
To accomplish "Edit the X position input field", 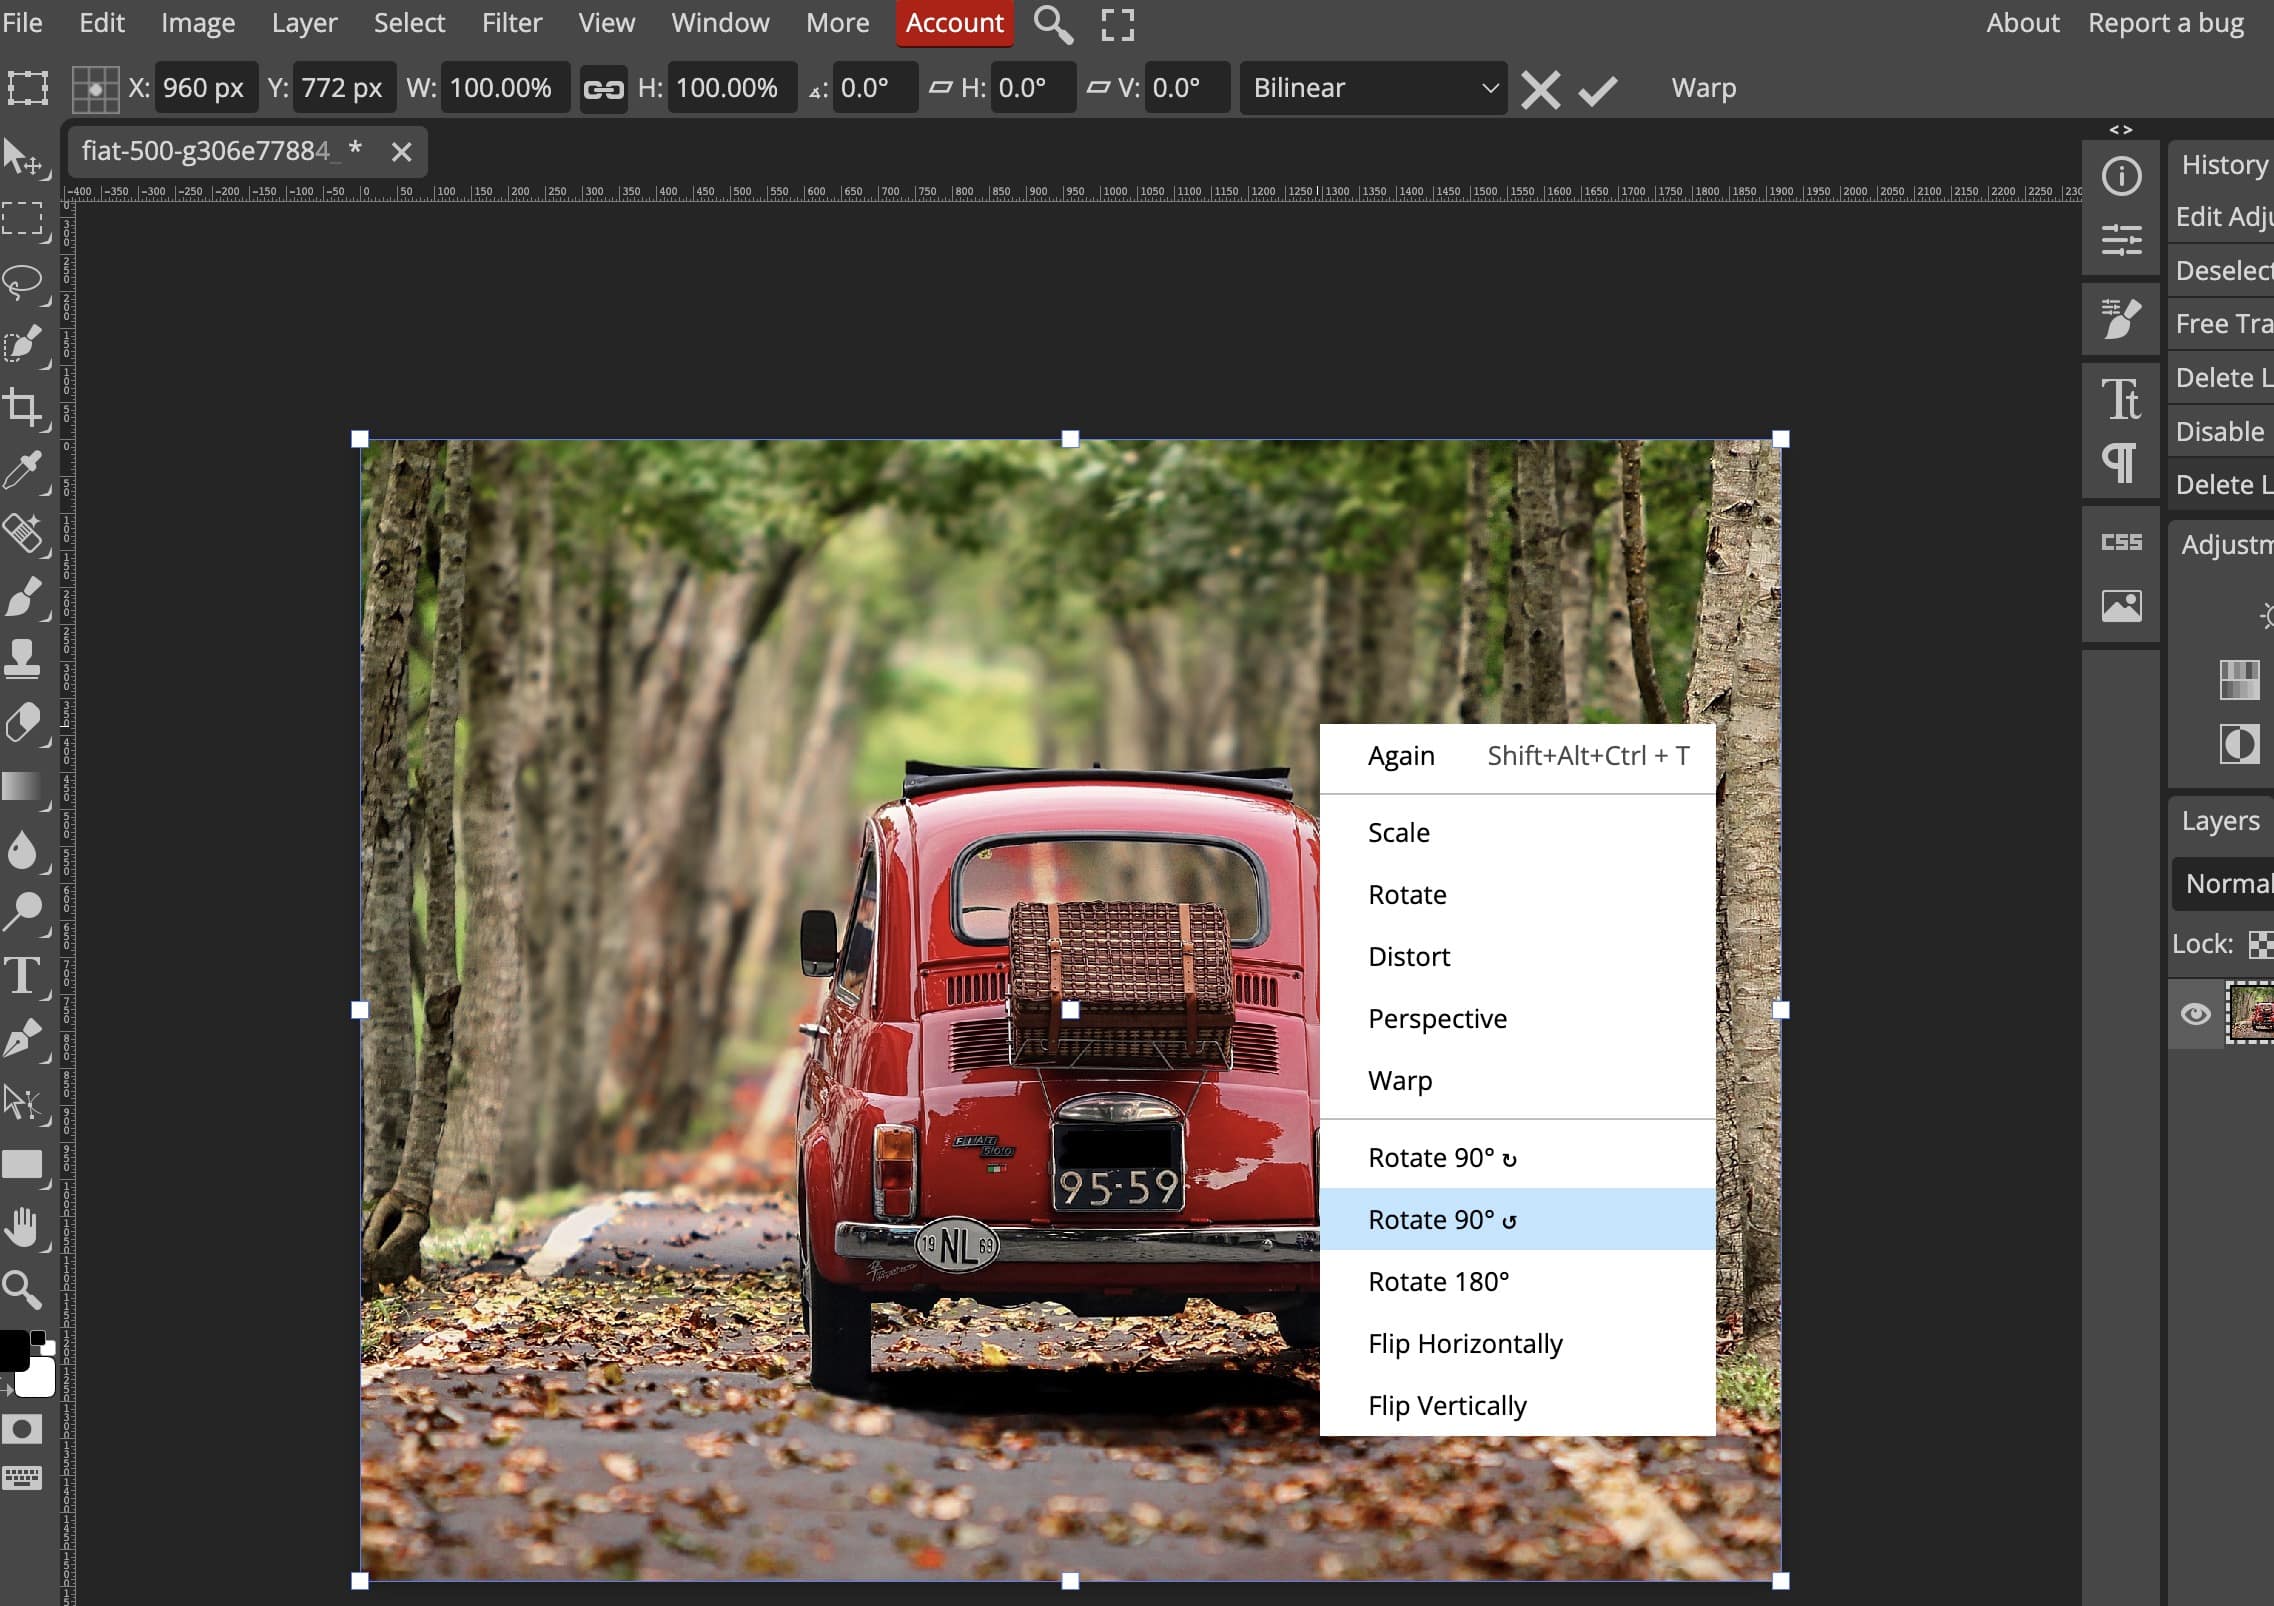I will [205, 88].
